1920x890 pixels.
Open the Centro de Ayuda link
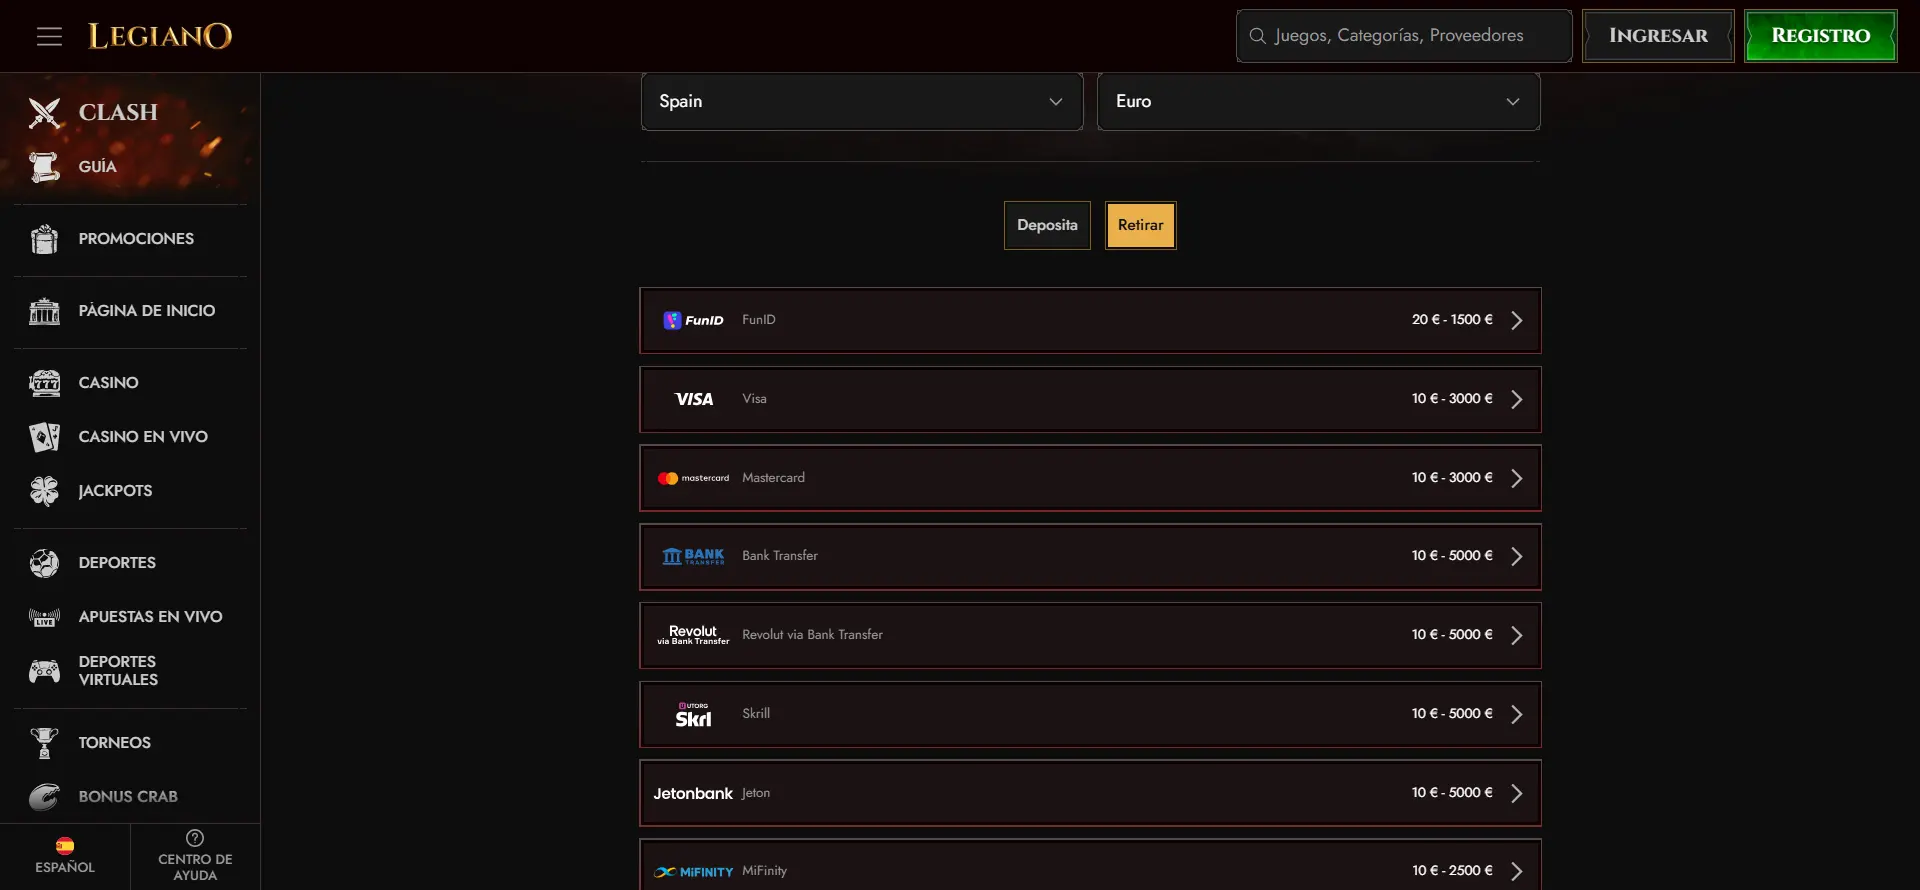(195, 856)
